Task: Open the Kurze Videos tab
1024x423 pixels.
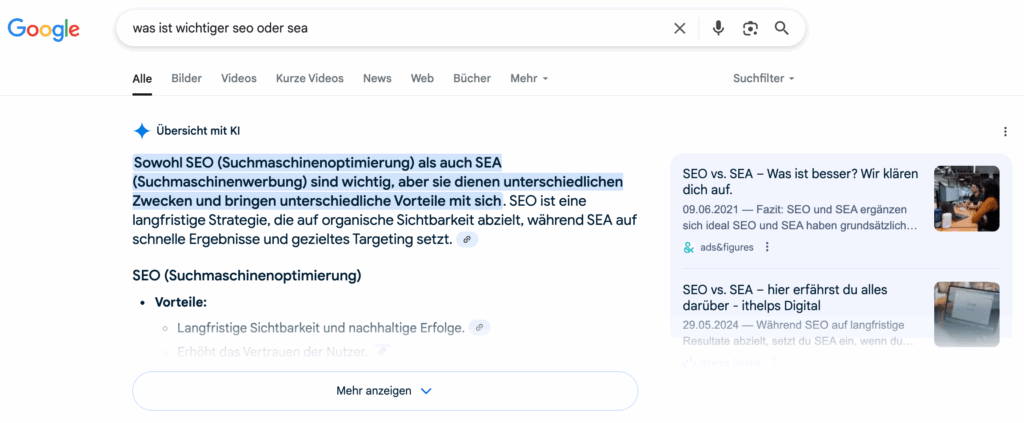Action: click(310, 78)
